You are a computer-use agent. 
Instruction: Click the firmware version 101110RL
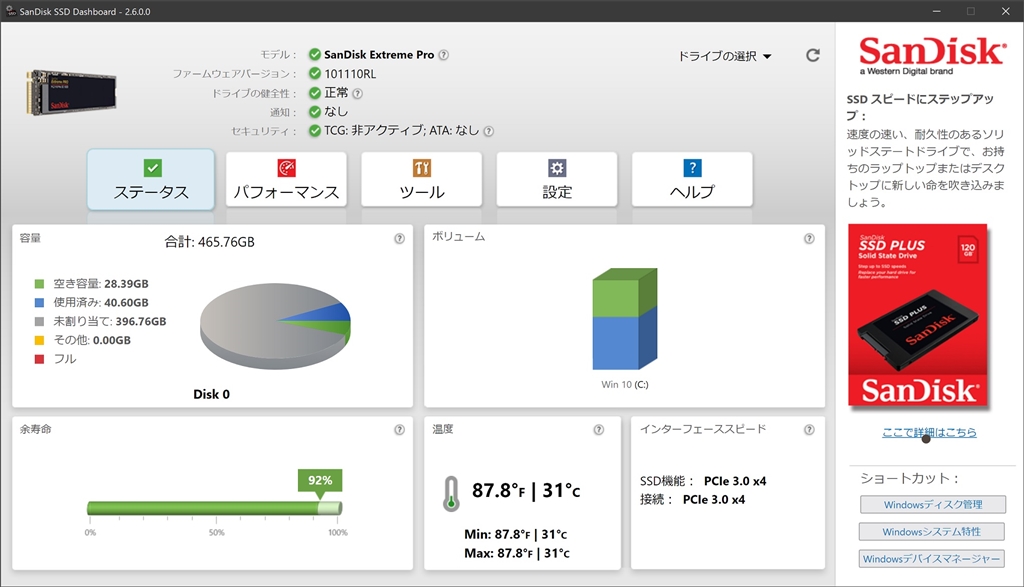click(x=350, y=74)
